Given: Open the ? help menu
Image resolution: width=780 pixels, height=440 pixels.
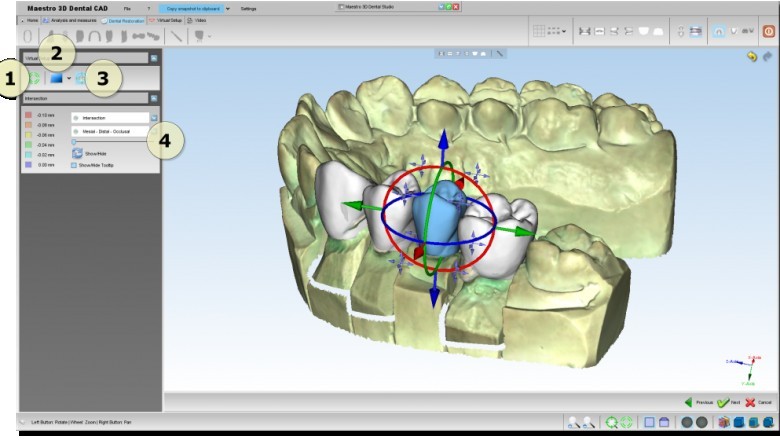Looking at the screenshot, I should (149, 8).
